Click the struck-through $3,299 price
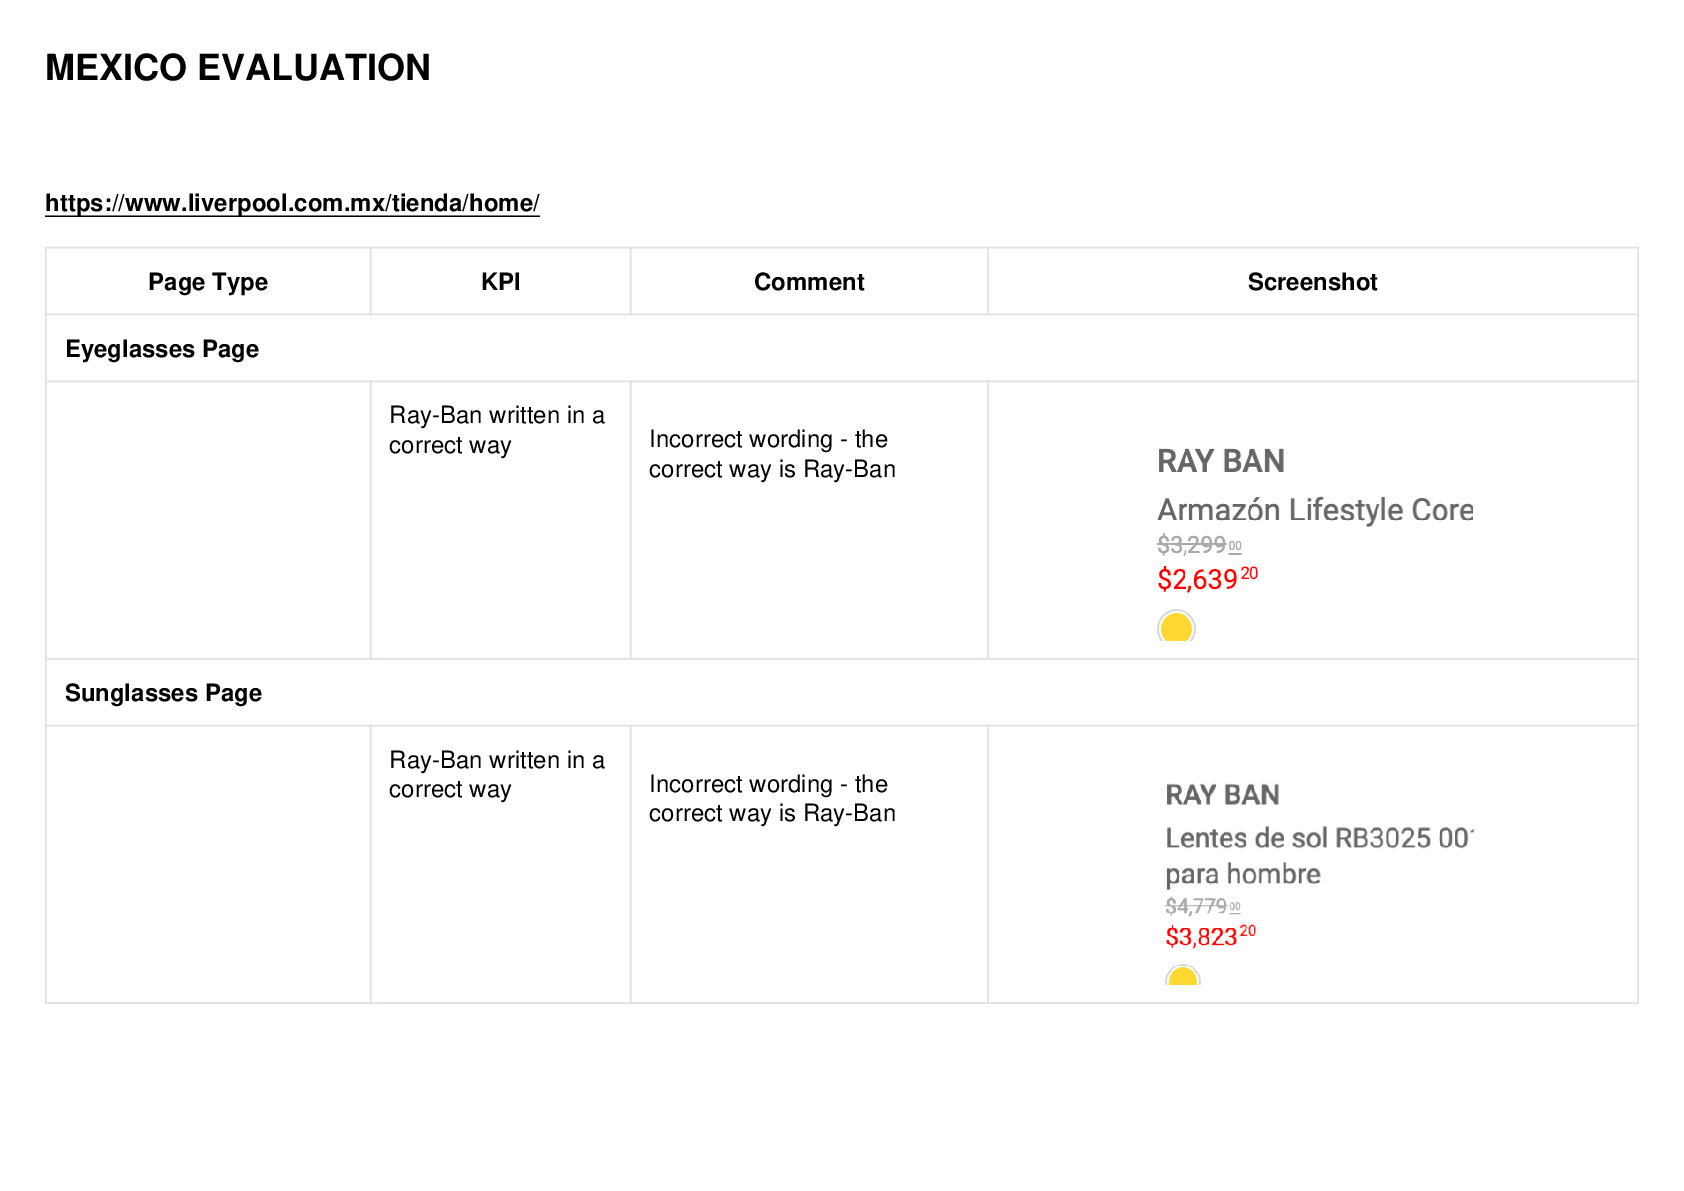 (x=1199, y=545)
